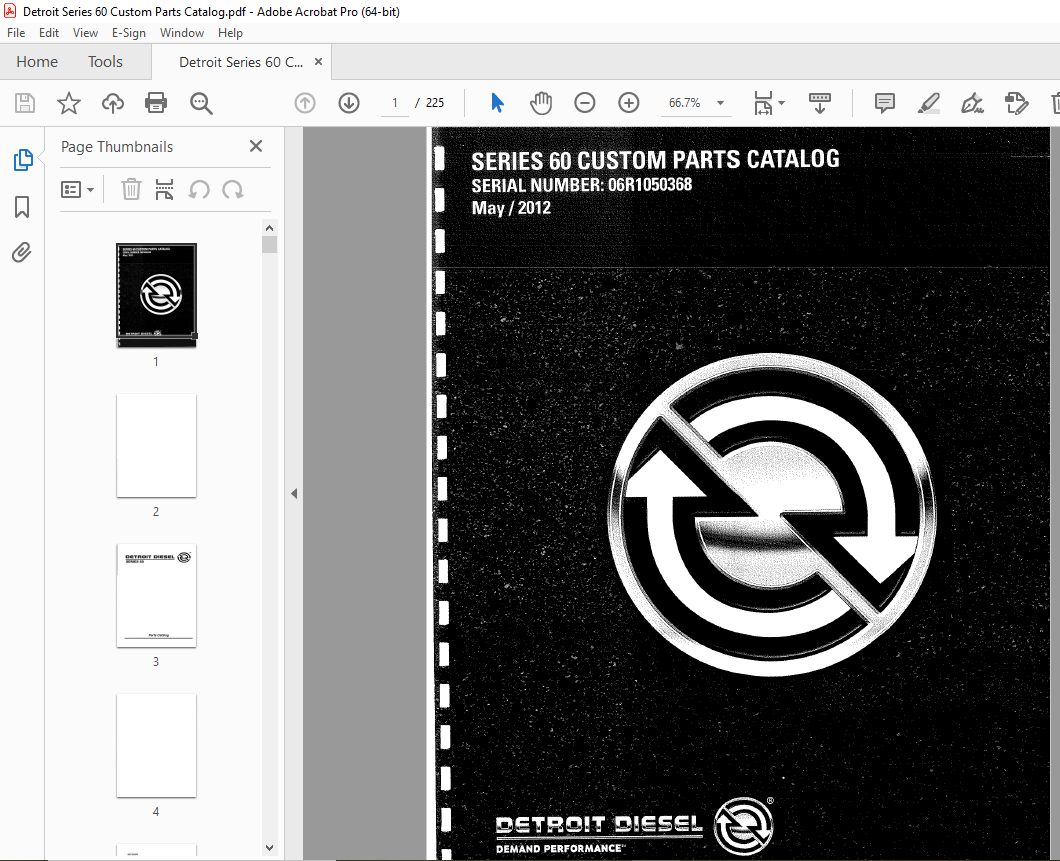Click the Save file icon
The width and height of the screenshot is (1060, 861).
[25, 103]
